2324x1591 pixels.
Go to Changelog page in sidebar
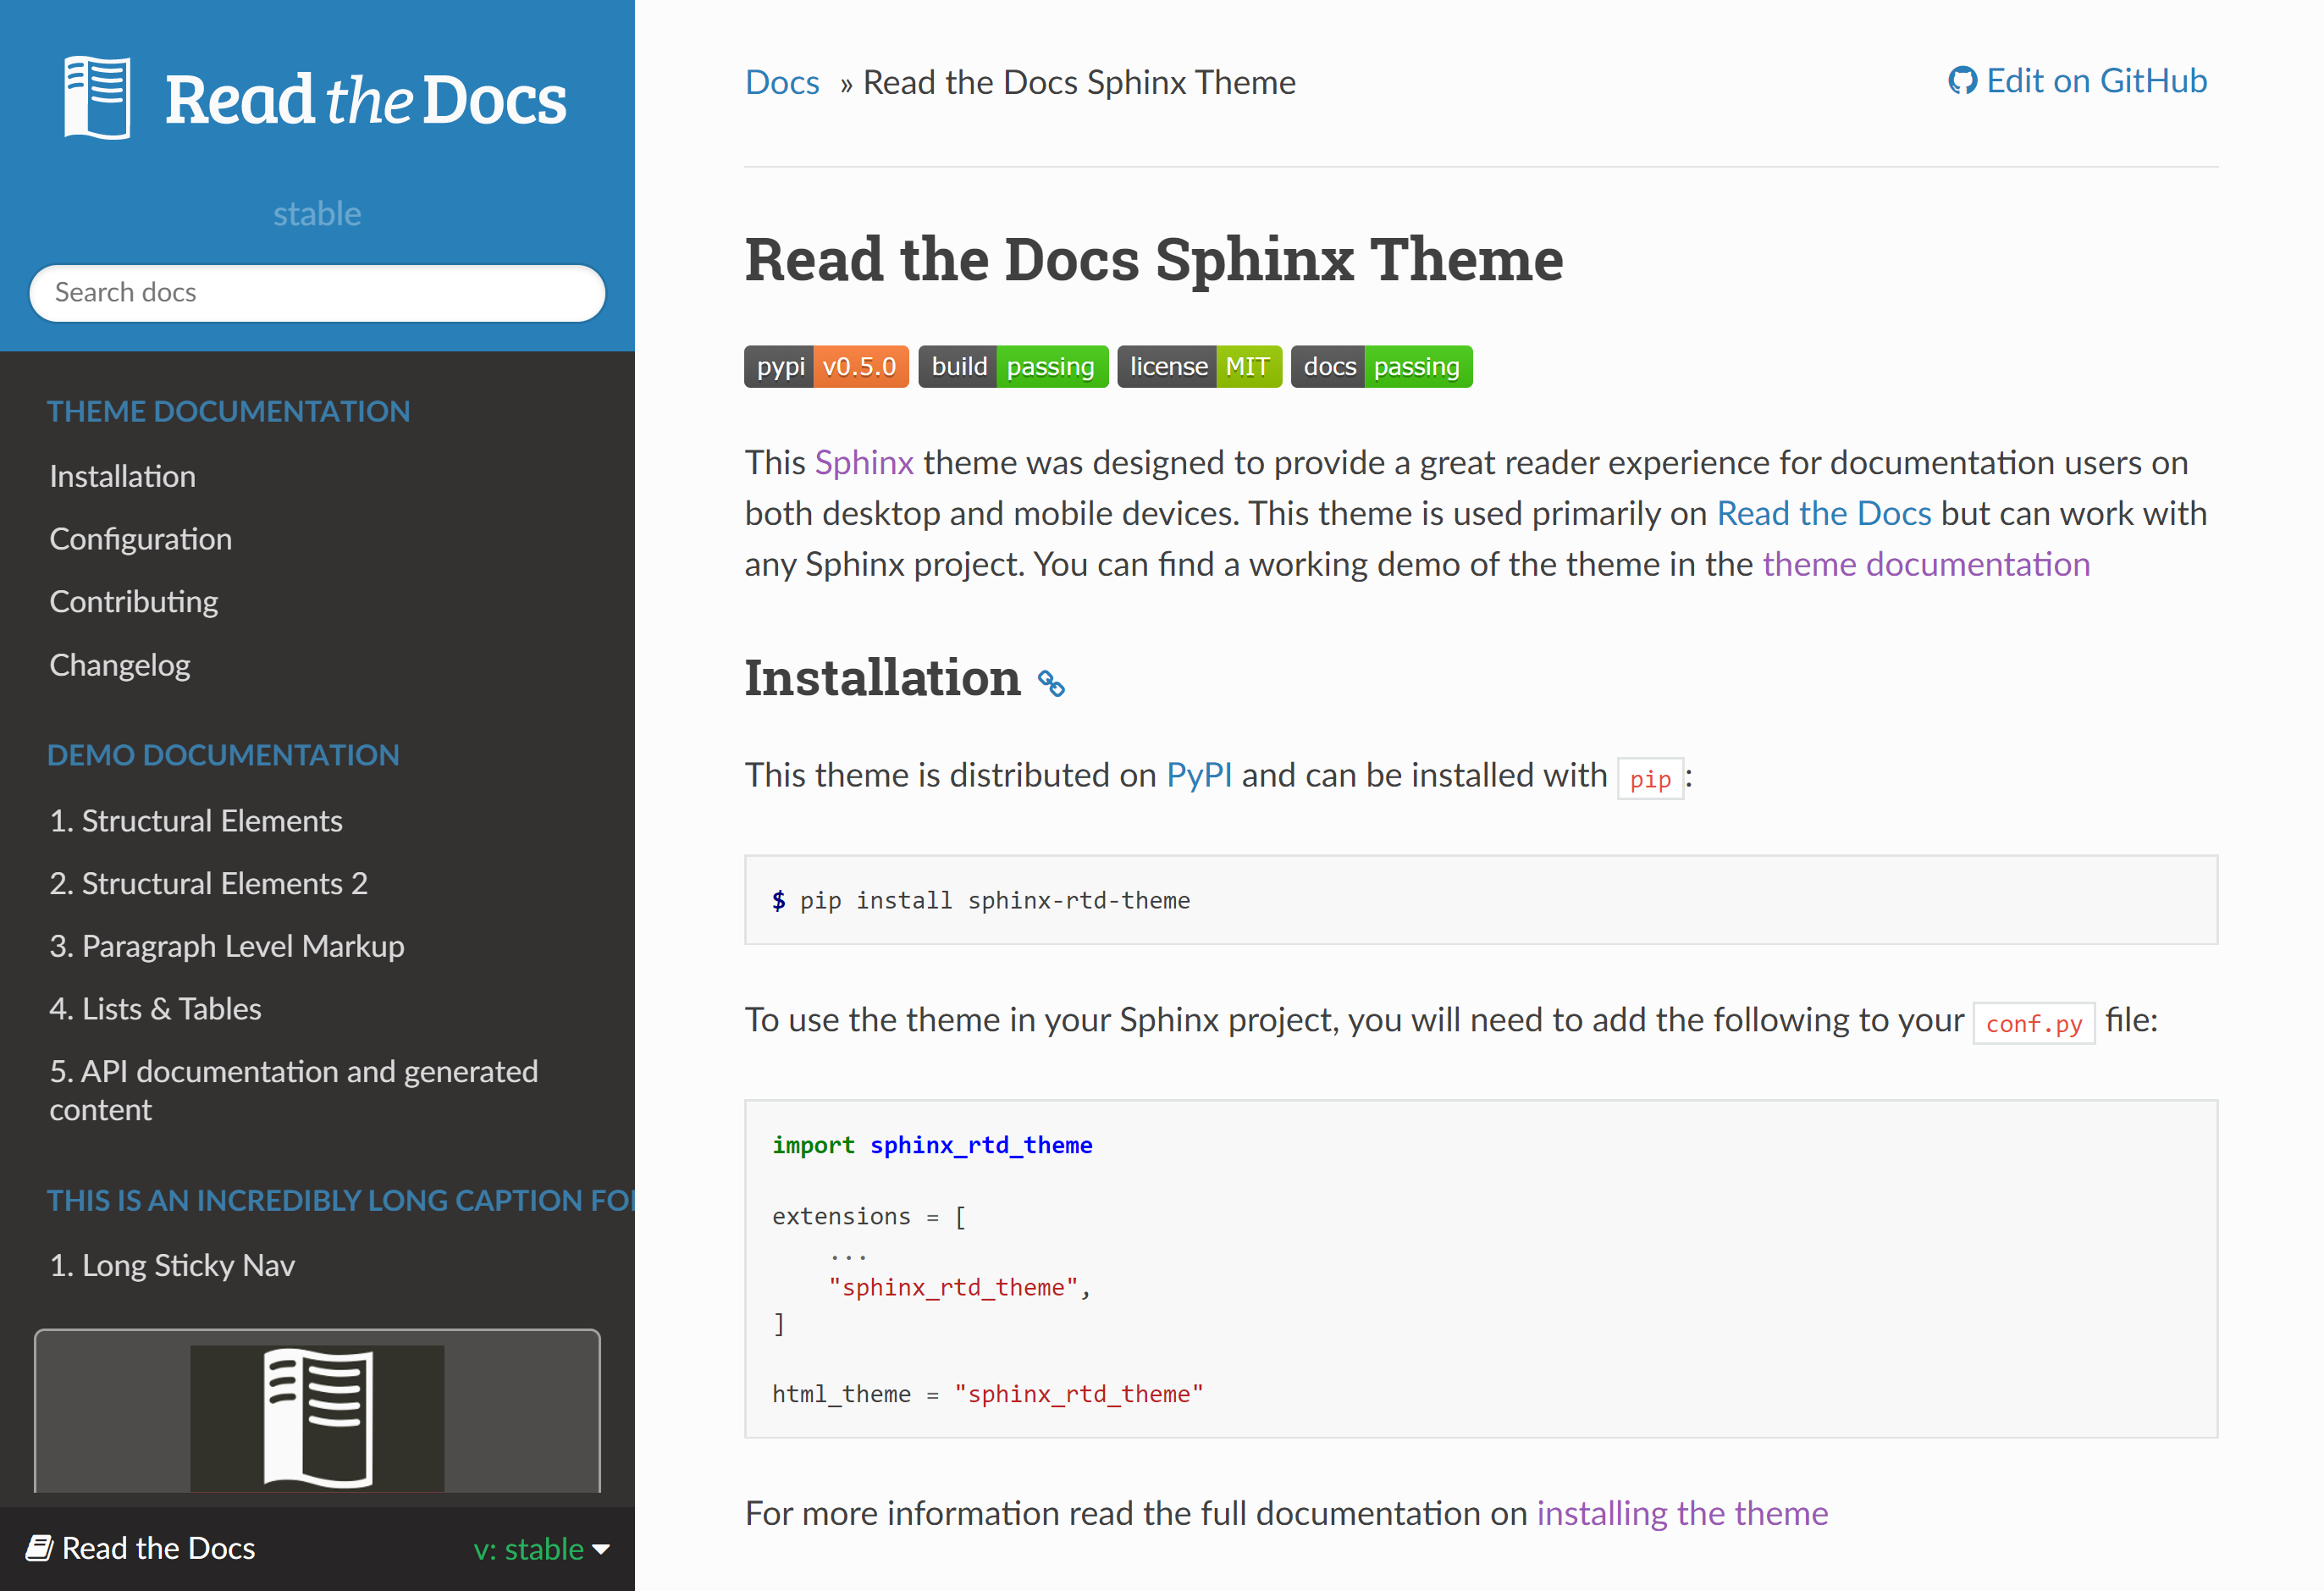120,665
